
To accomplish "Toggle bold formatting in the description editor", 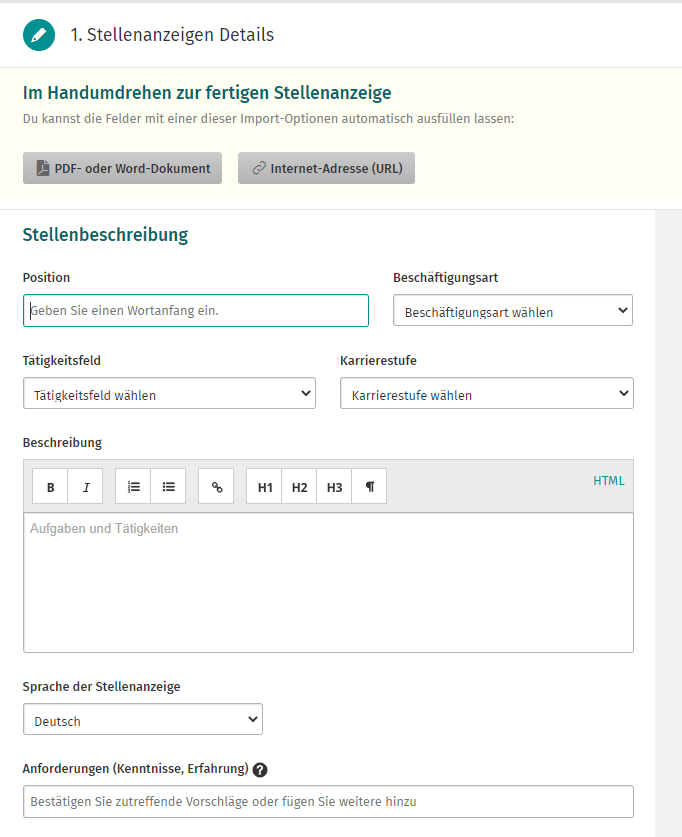I will pyautogui.click(x=50, y=486).
